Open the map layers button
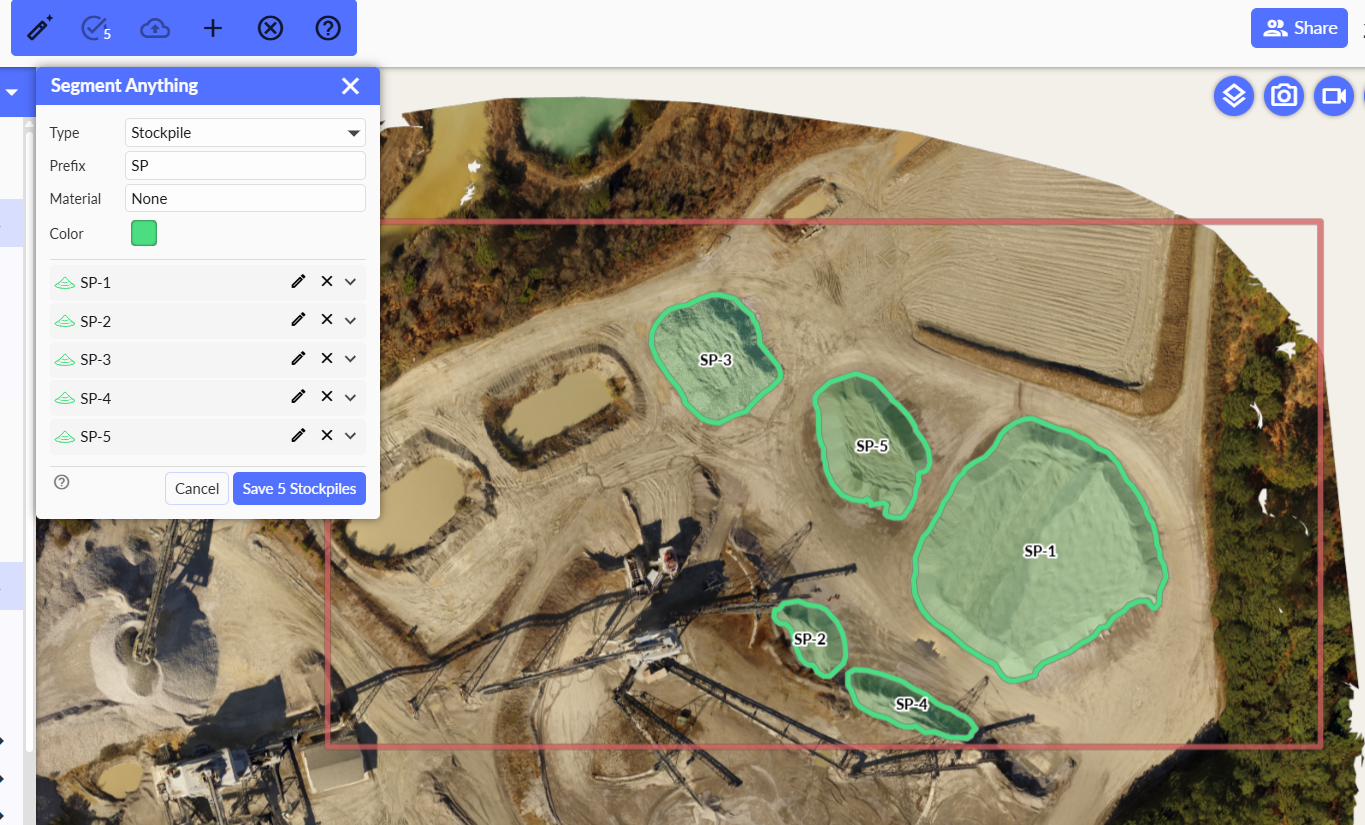 [1234, 96]
